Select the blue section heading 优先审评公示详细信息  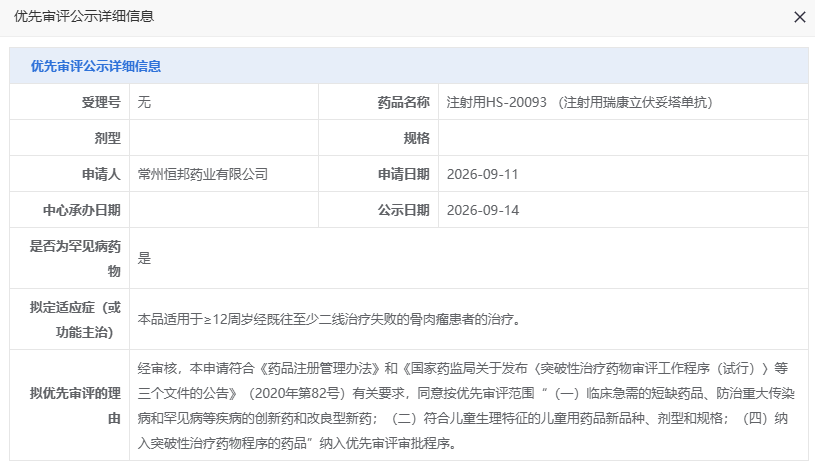pos(96,66)
